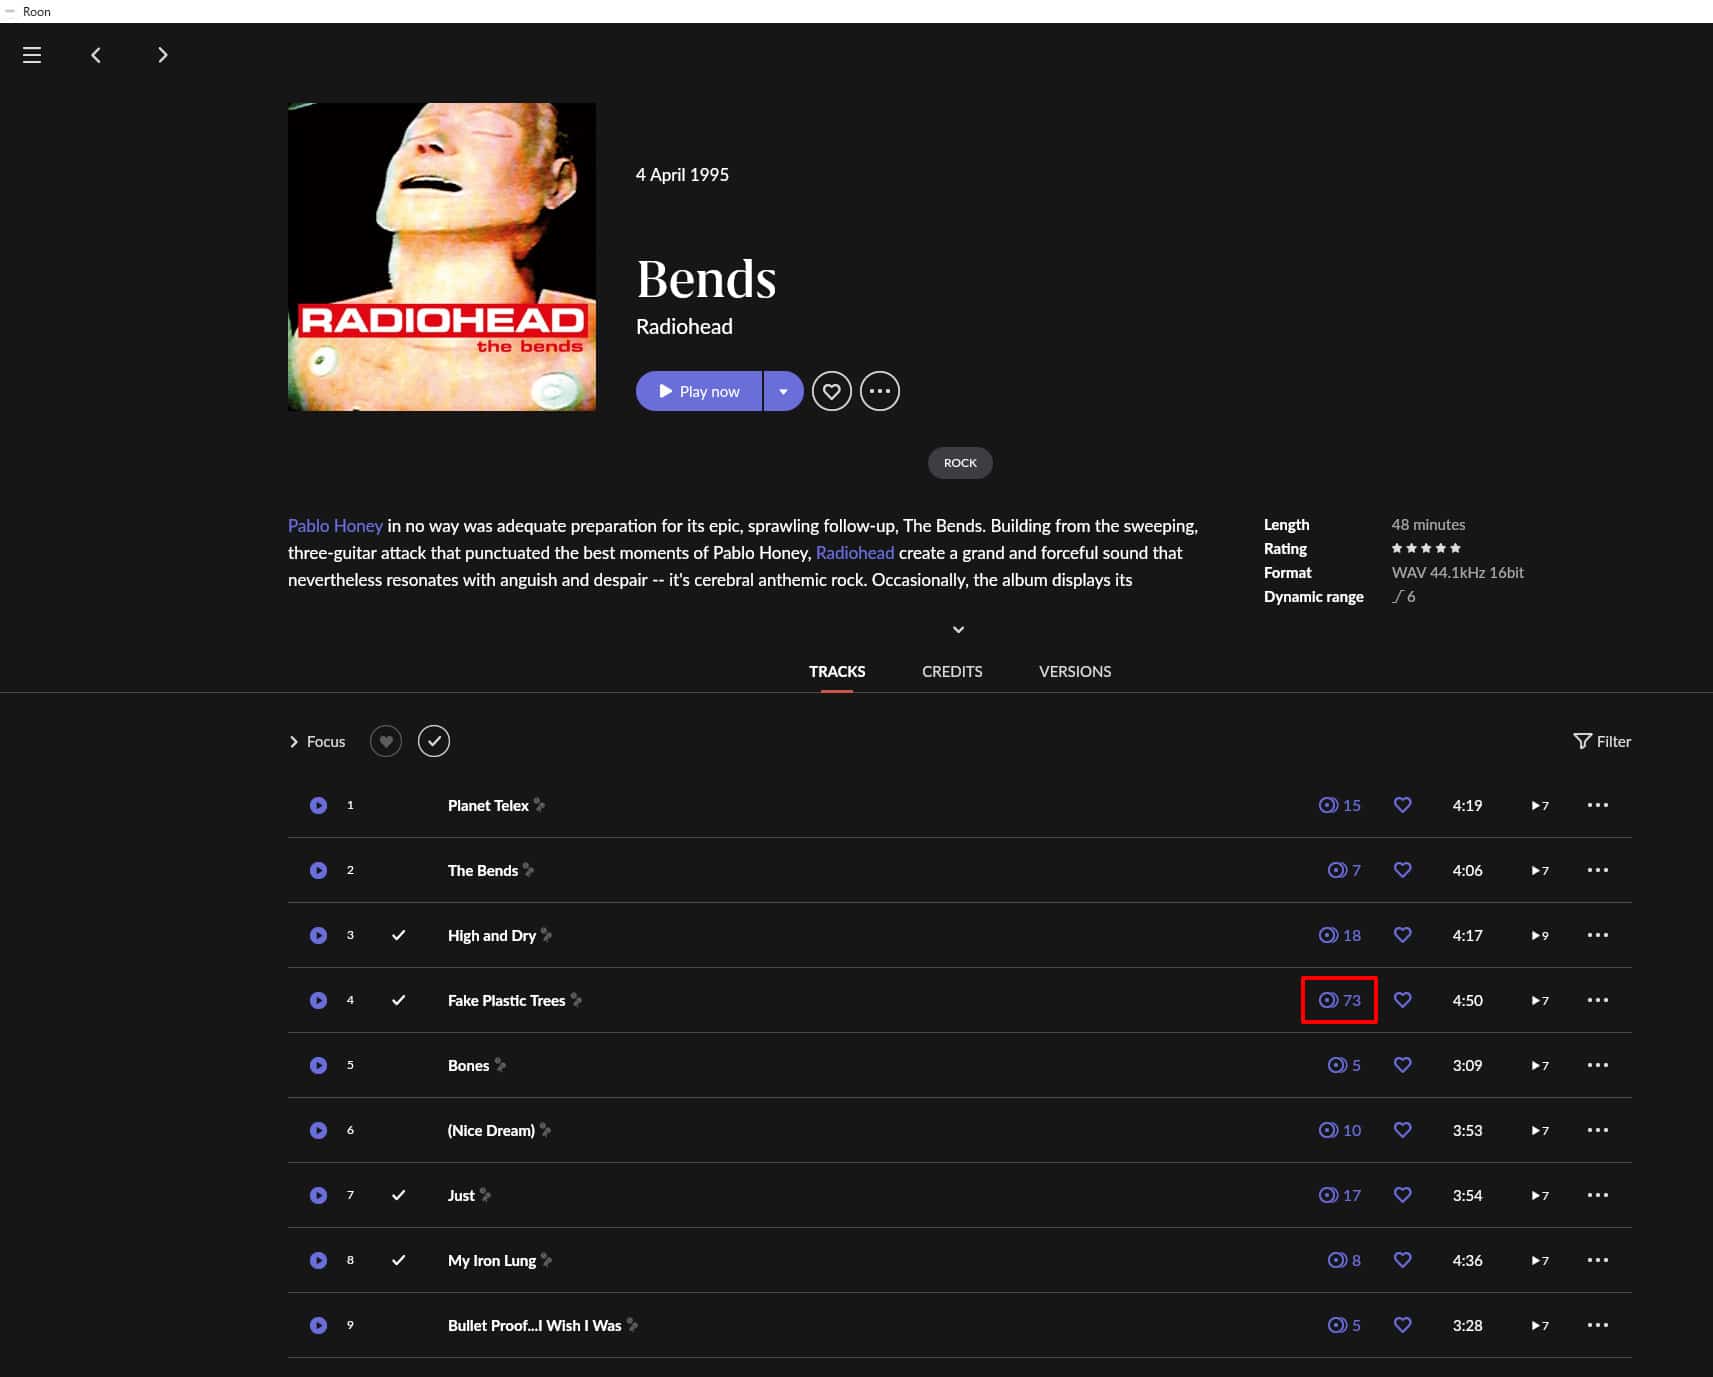Play the Planet Telex track
1713x1377 pixels.
coord(318,805)
